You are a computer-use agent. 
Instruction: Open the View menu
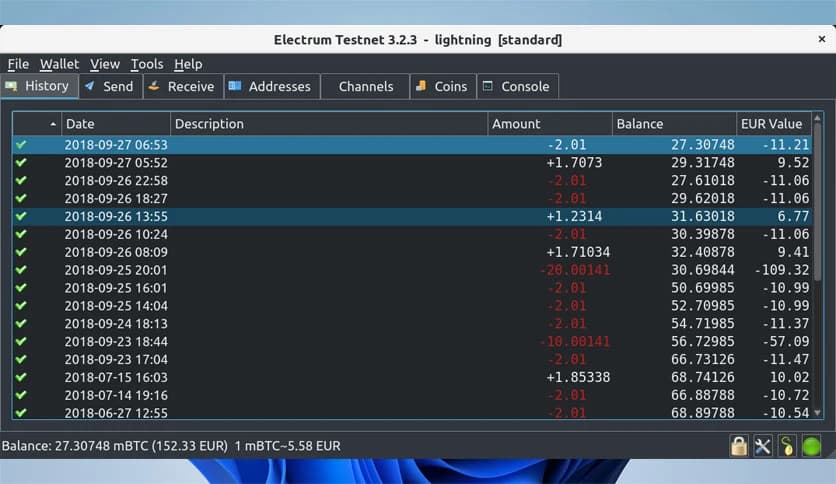pos(104,64)
